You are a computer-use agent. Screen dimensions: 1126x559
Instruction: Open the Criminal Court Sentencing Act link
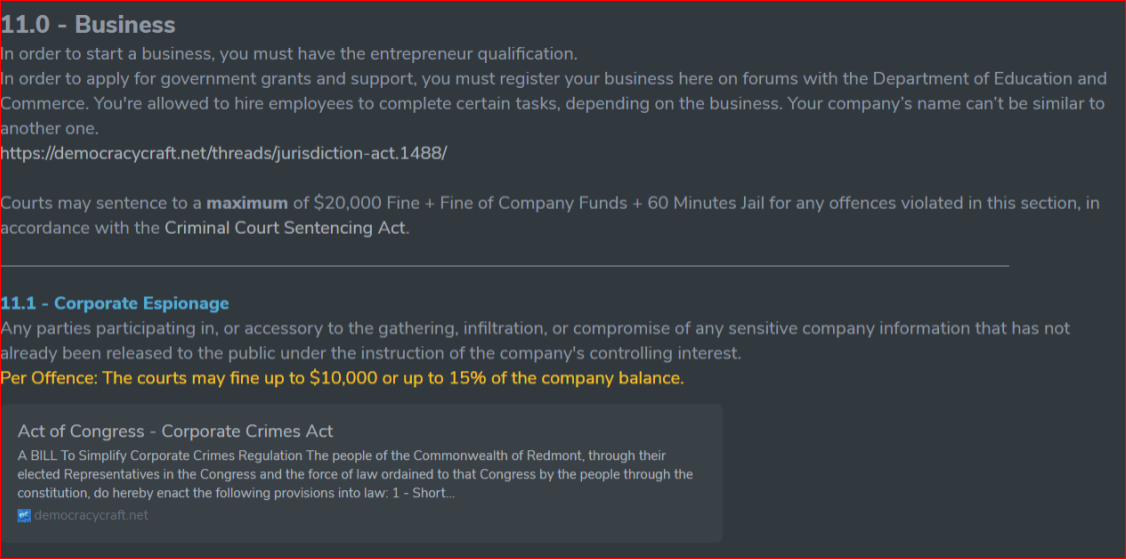pos(286,228)
